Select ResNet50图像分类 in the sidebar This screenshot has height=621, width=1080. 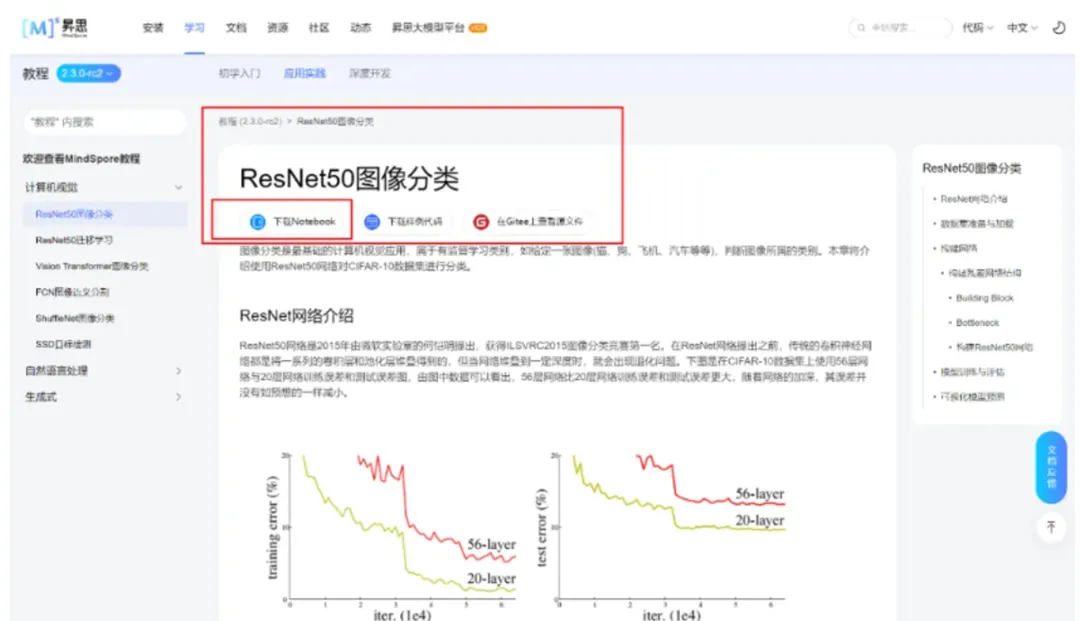tap(105, 214)
